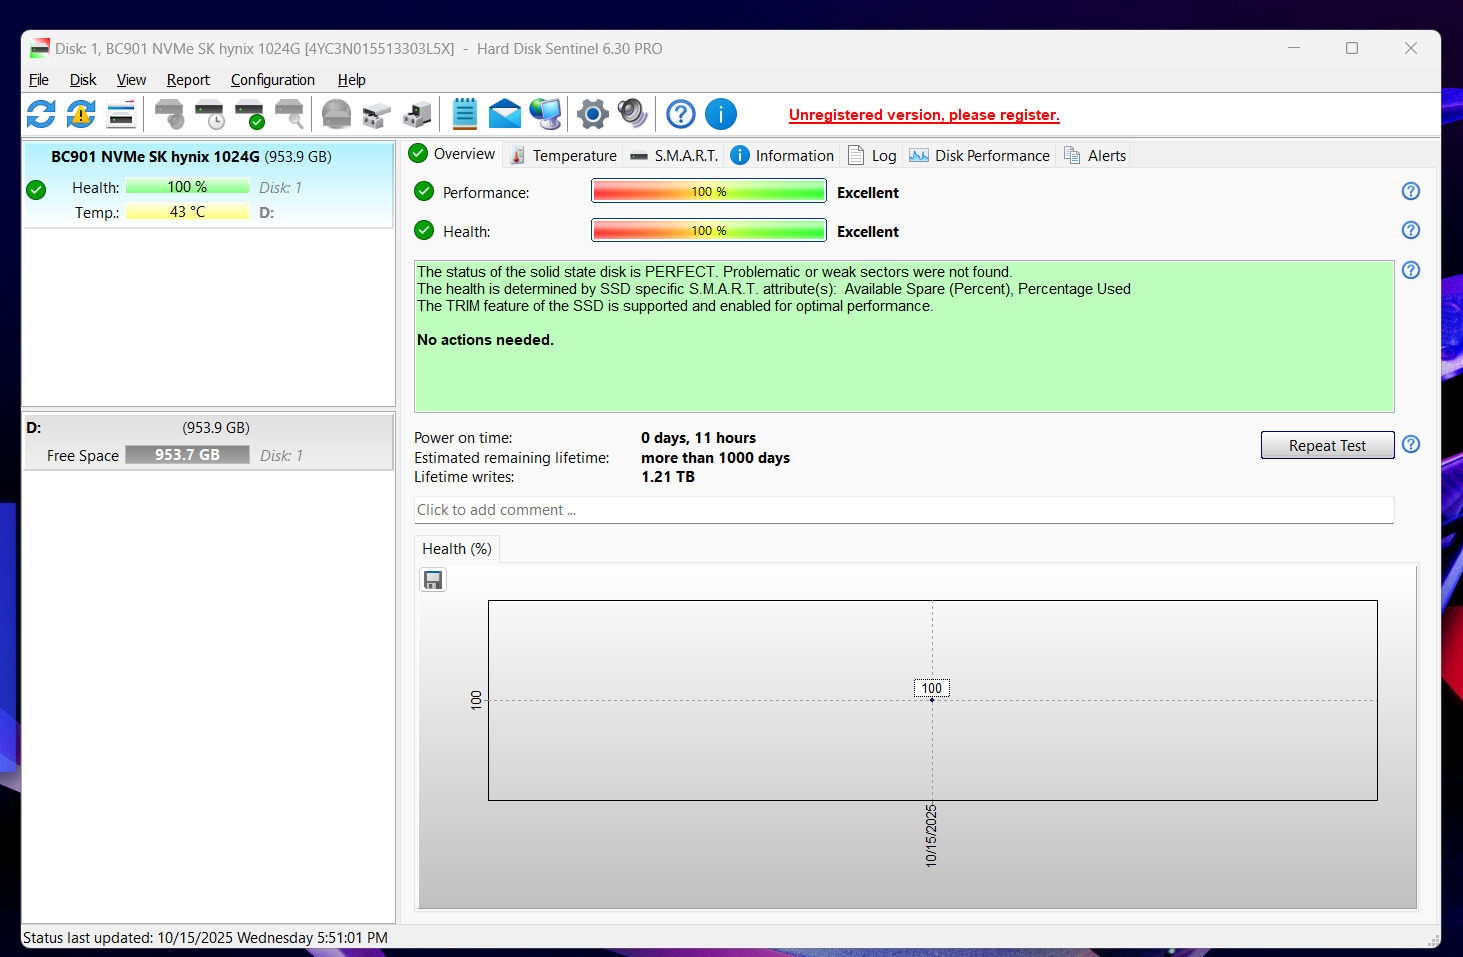Maximize the Hard Disk Sentinel window
1463x957 pixels.
(1352, 48)
